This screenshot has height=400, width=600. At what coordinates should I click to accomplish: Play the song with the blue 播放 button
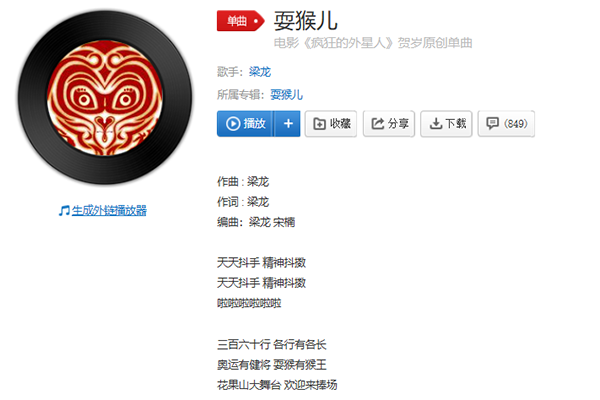coord(245,124)
